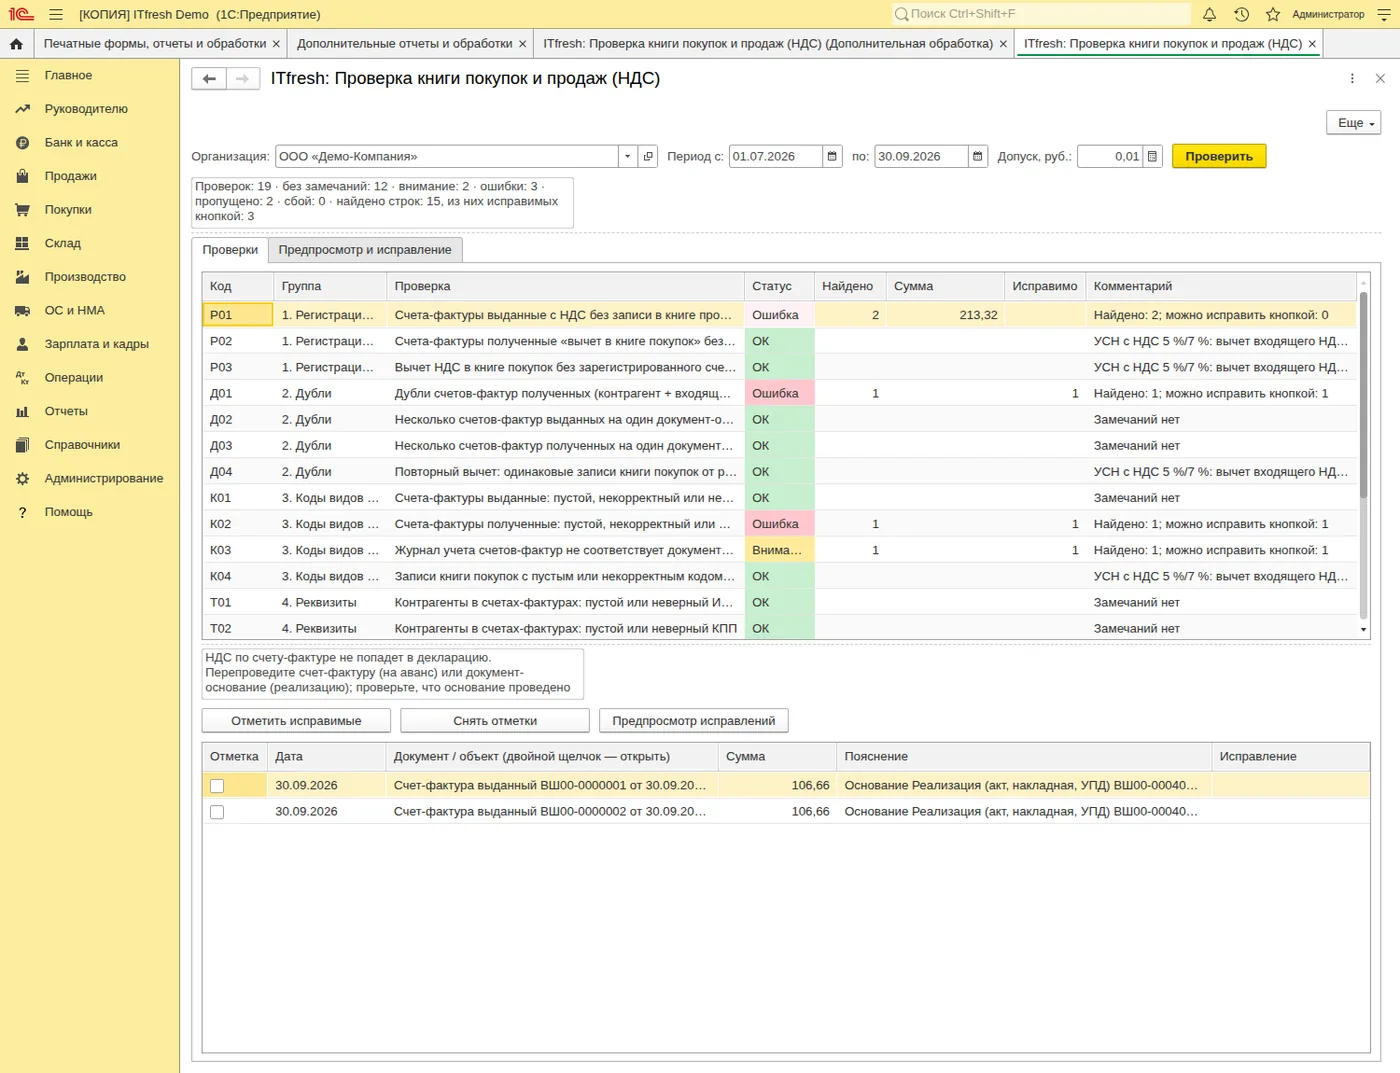1400x1073 pixels.
Task: Check the box for invoice ВШ00-0000002
Action: pyautogui.click(x=217, y=812)
